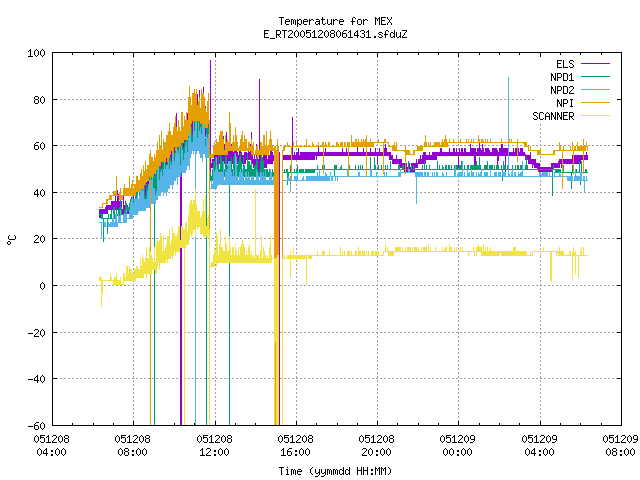Click the x-axis label 051209 08:00

pyautogui.click(x=620, y=446)
